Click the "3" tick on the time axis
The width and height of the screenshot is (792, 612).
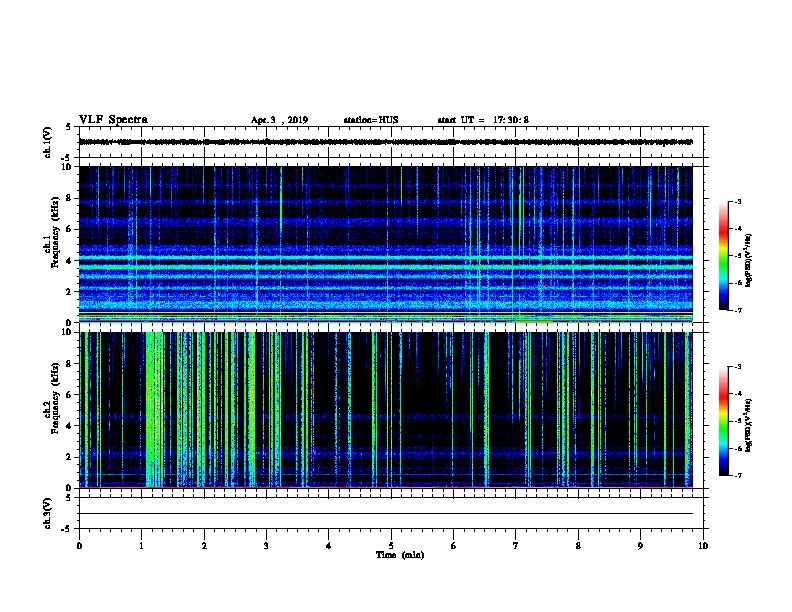click(266, 546)
